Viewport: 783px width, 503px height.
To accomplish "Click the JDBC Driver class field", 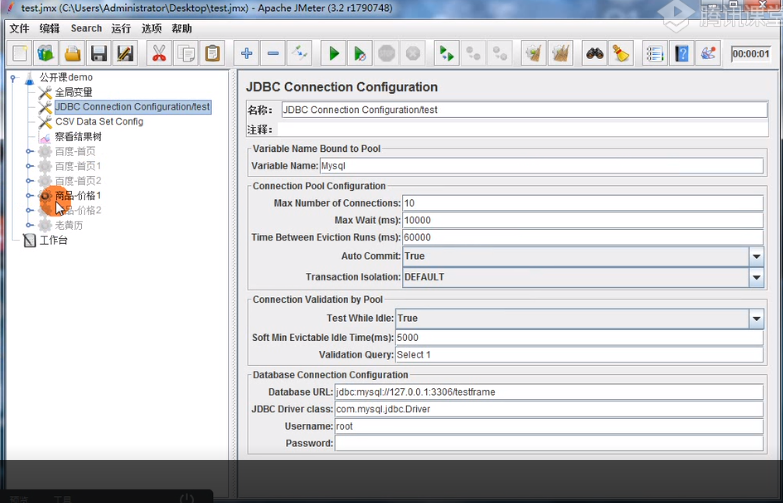I will point(549,409).
